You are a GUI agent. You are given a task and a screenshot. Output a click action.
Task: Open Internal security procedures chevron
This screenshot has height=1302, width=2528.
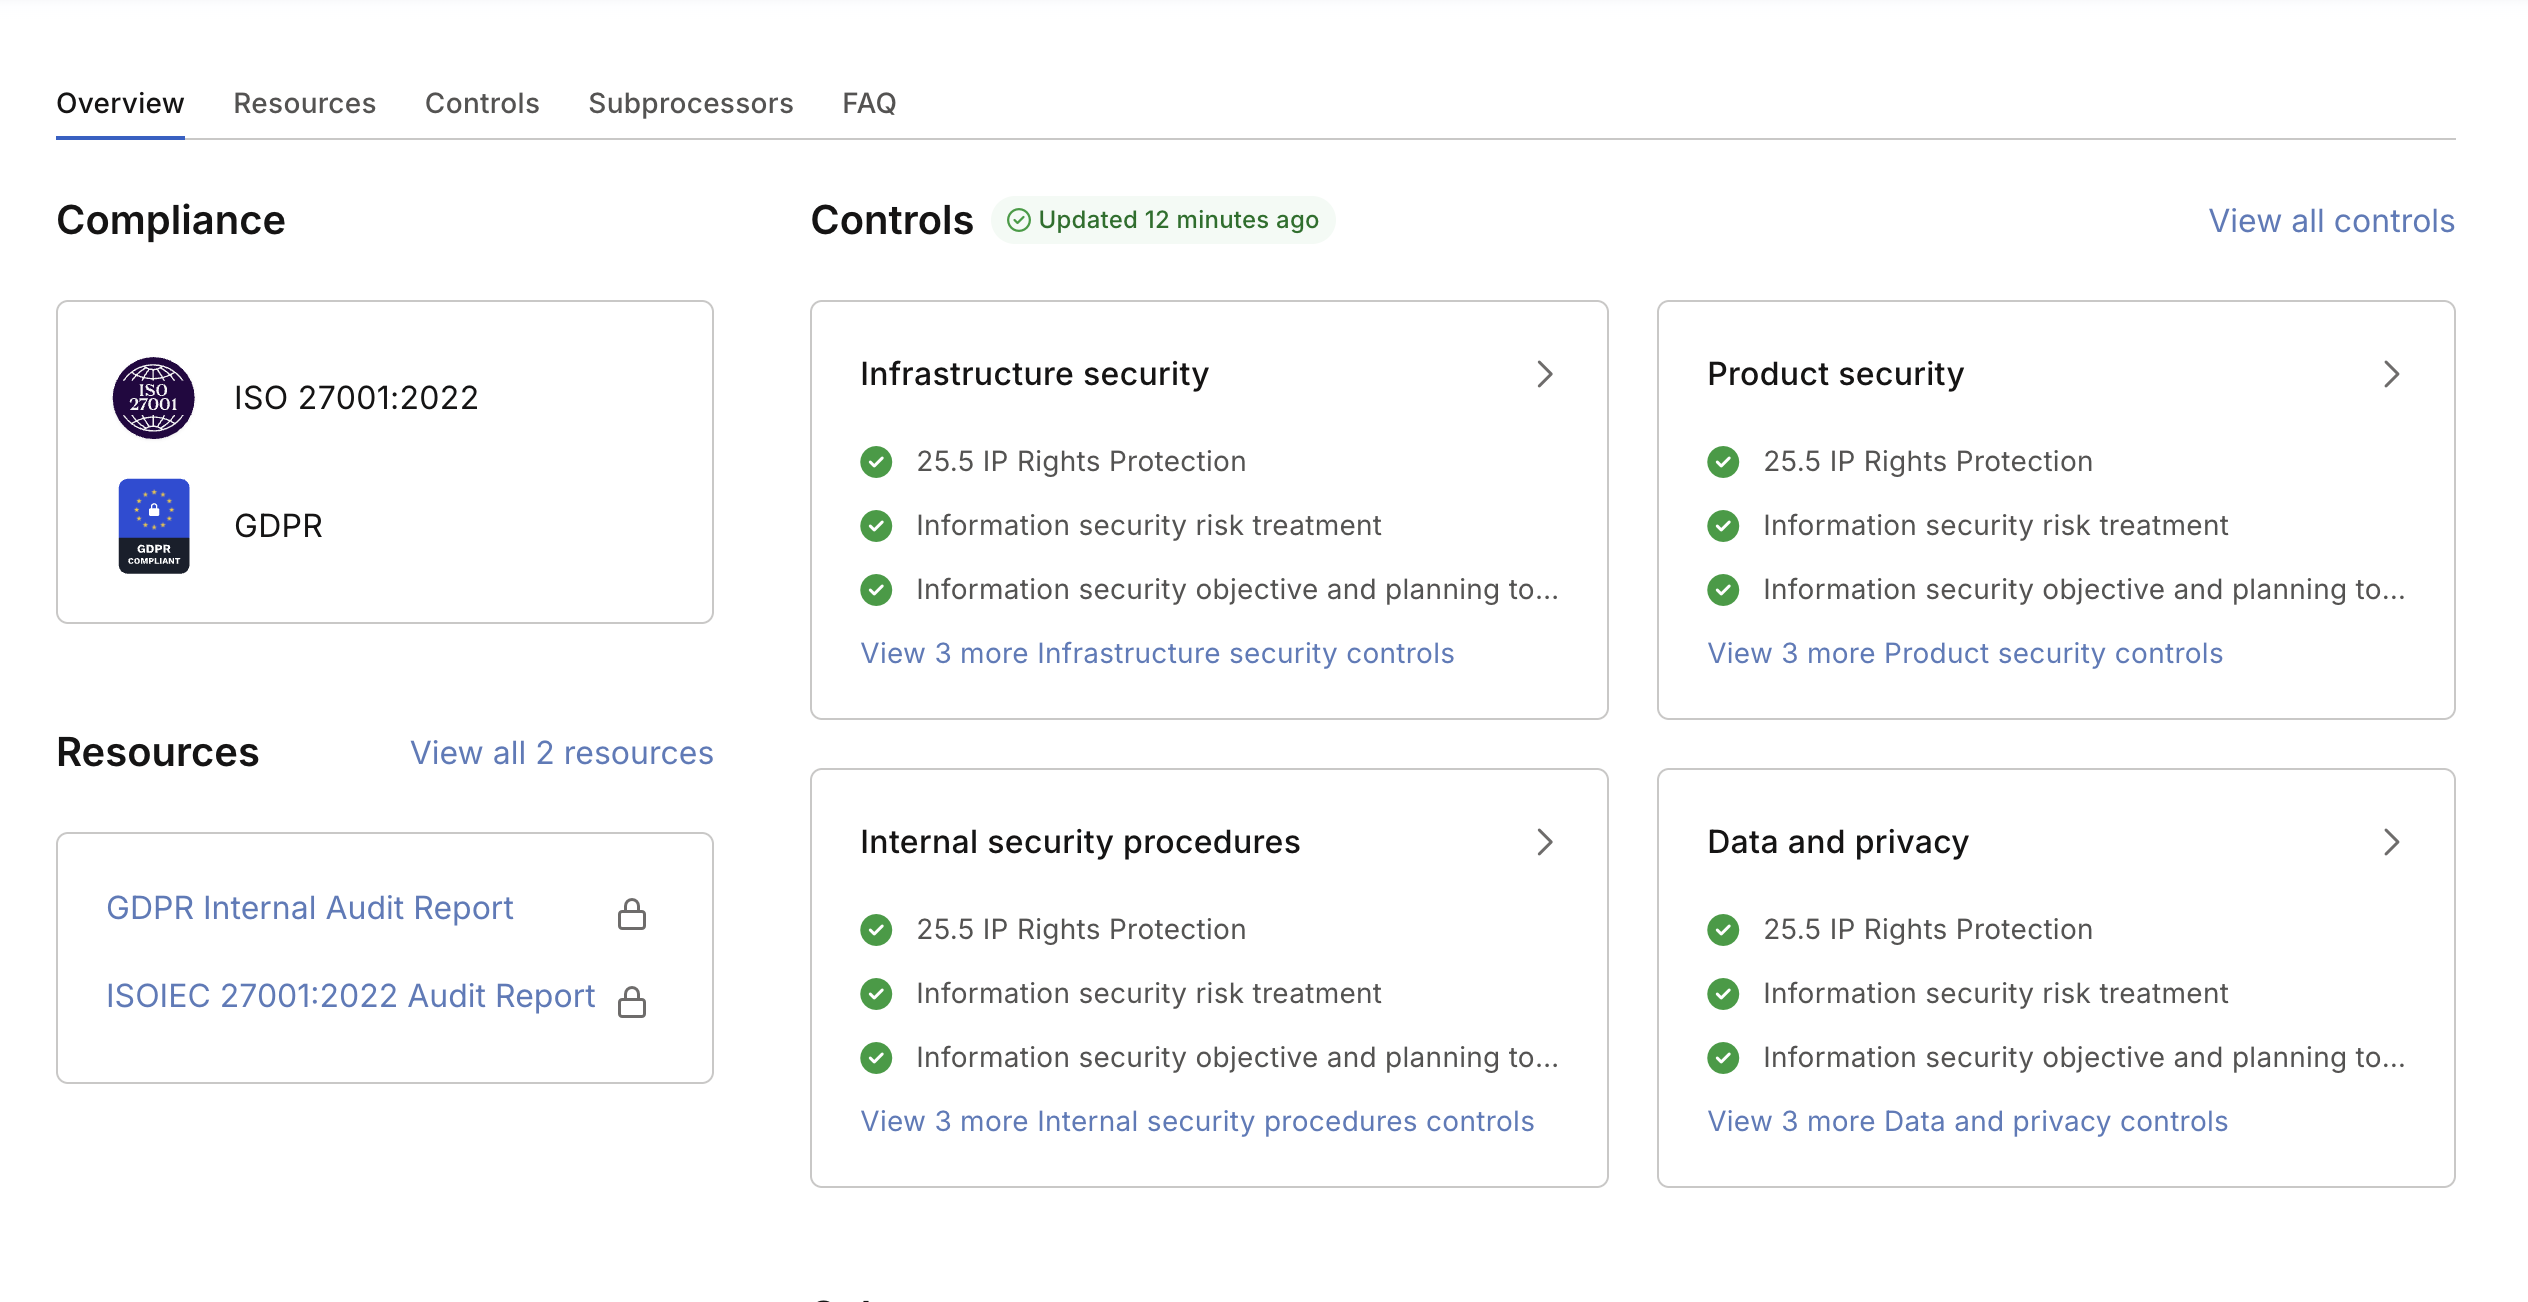tap(1545, 842)
